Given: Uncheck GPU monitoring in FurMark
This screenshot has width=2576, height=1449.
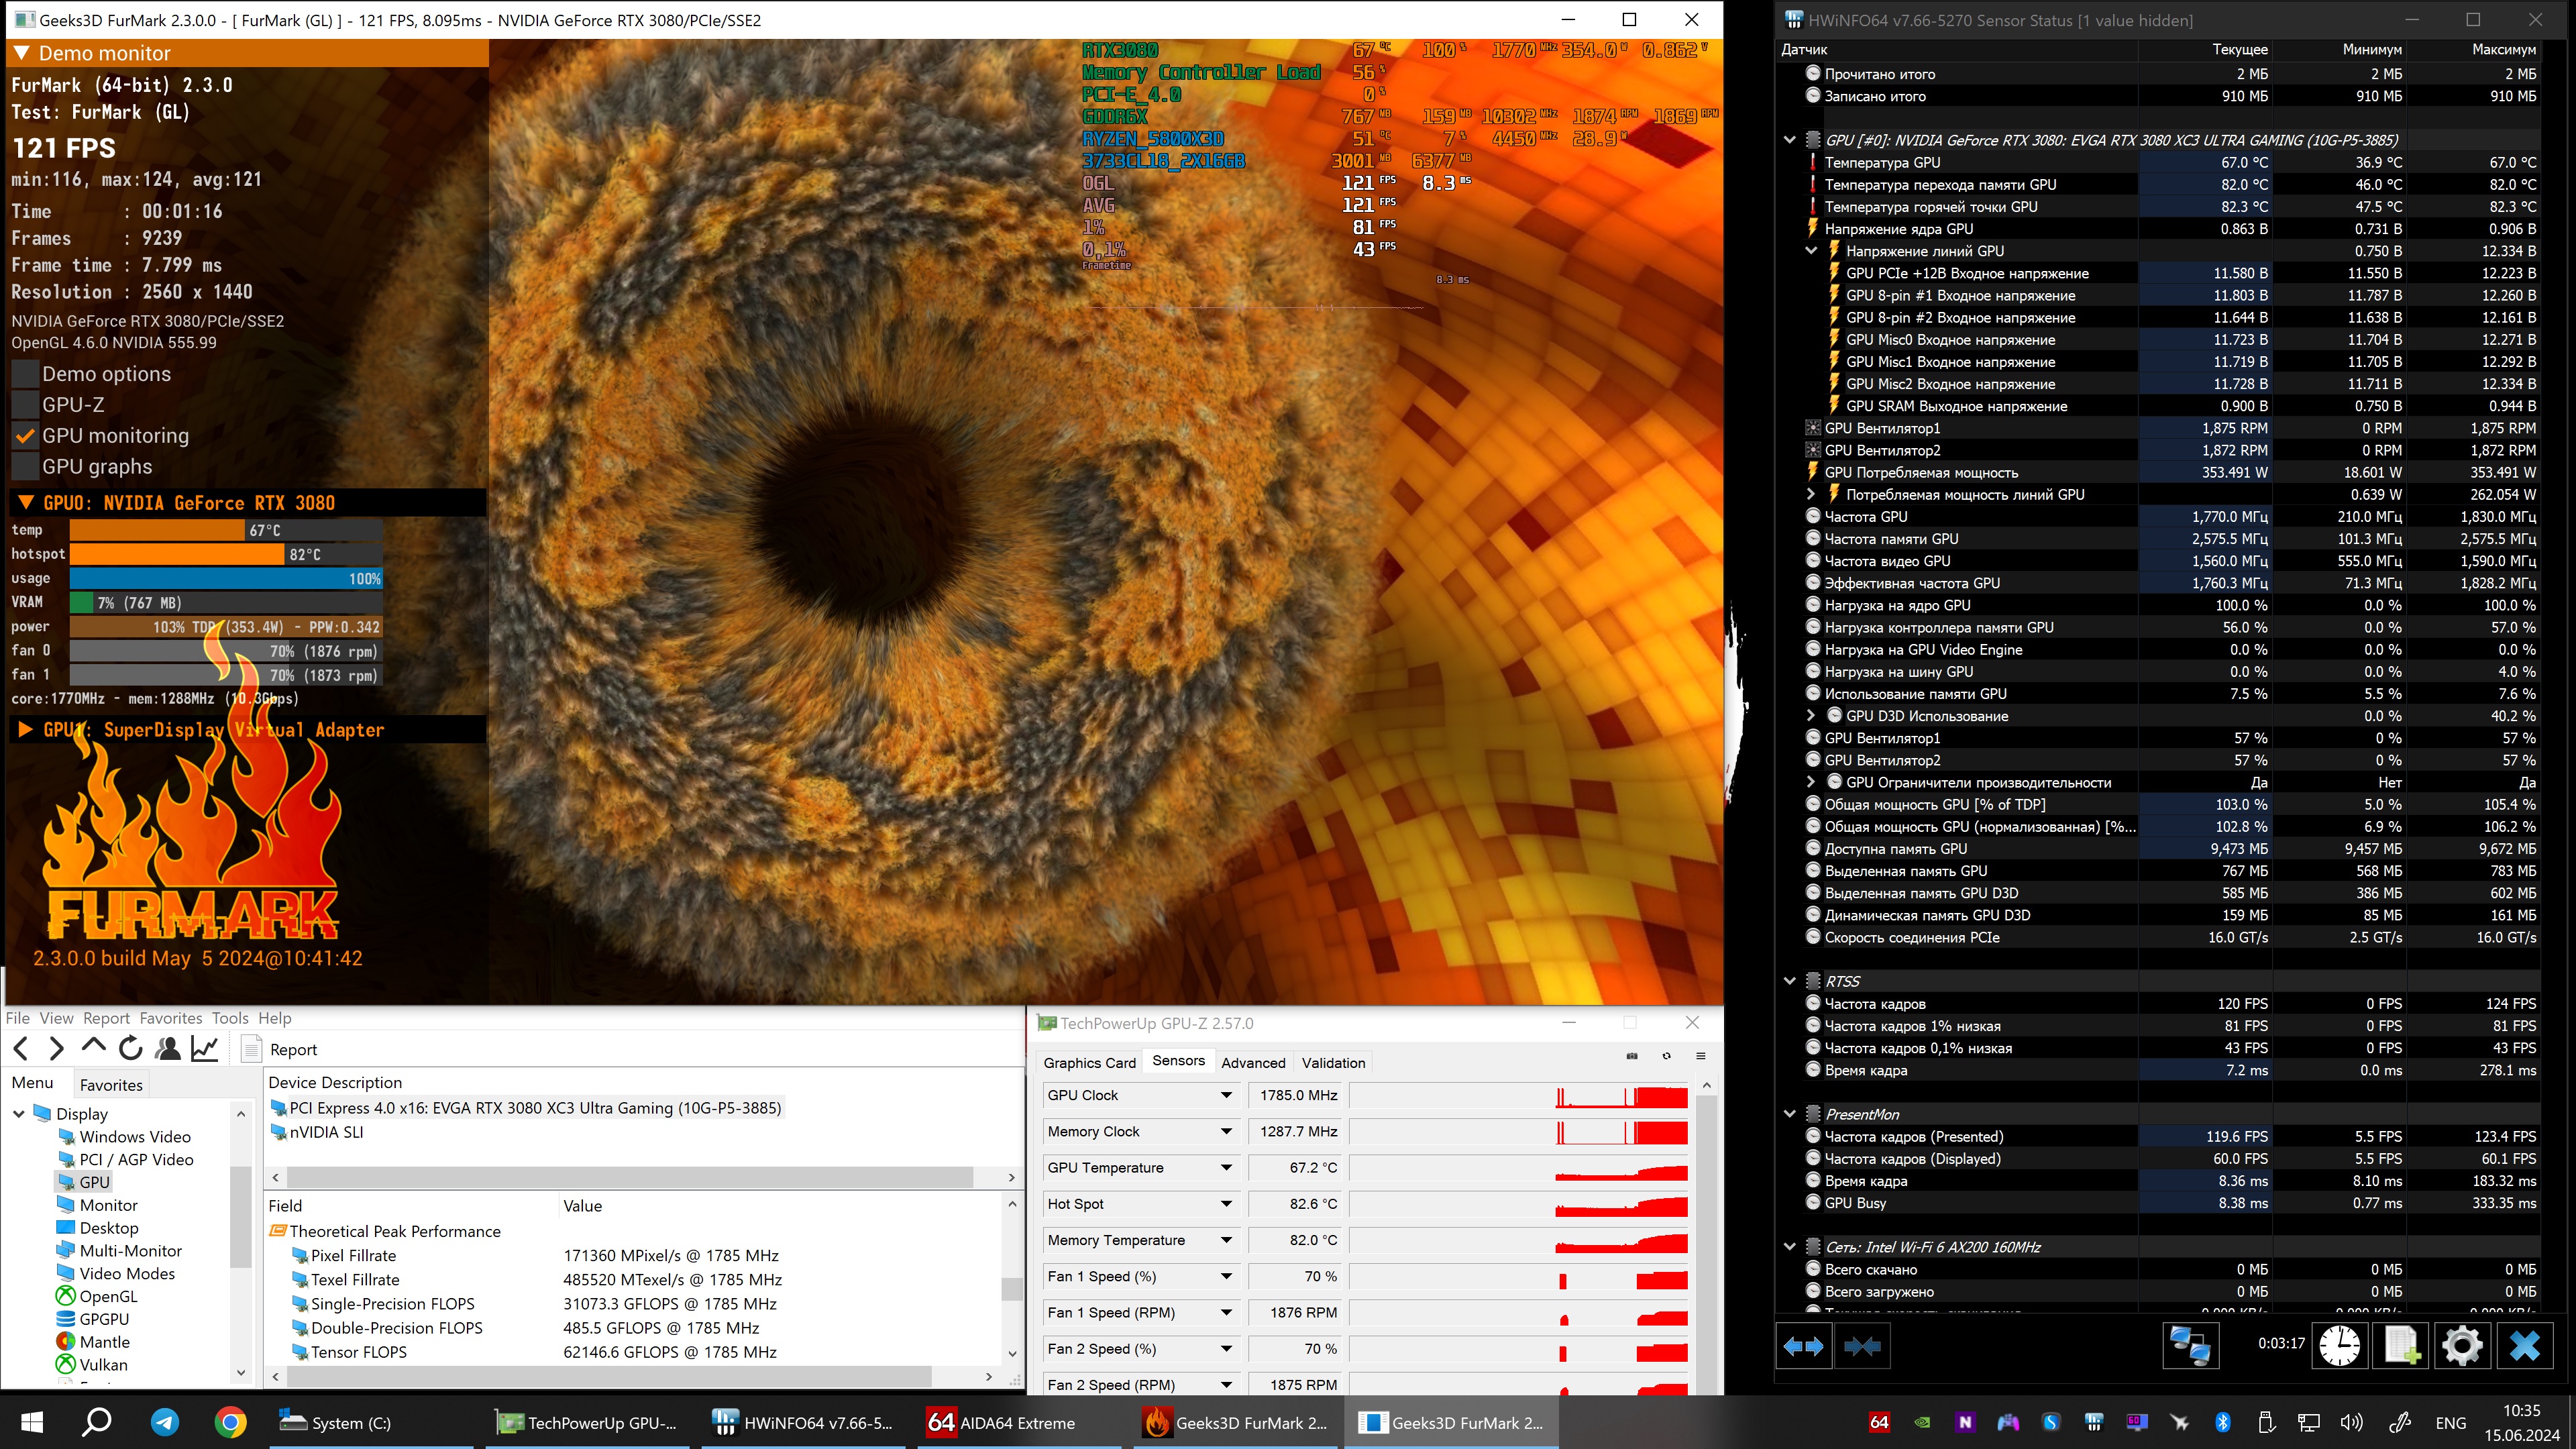Looking at the screenshot, I should (26, 436).
